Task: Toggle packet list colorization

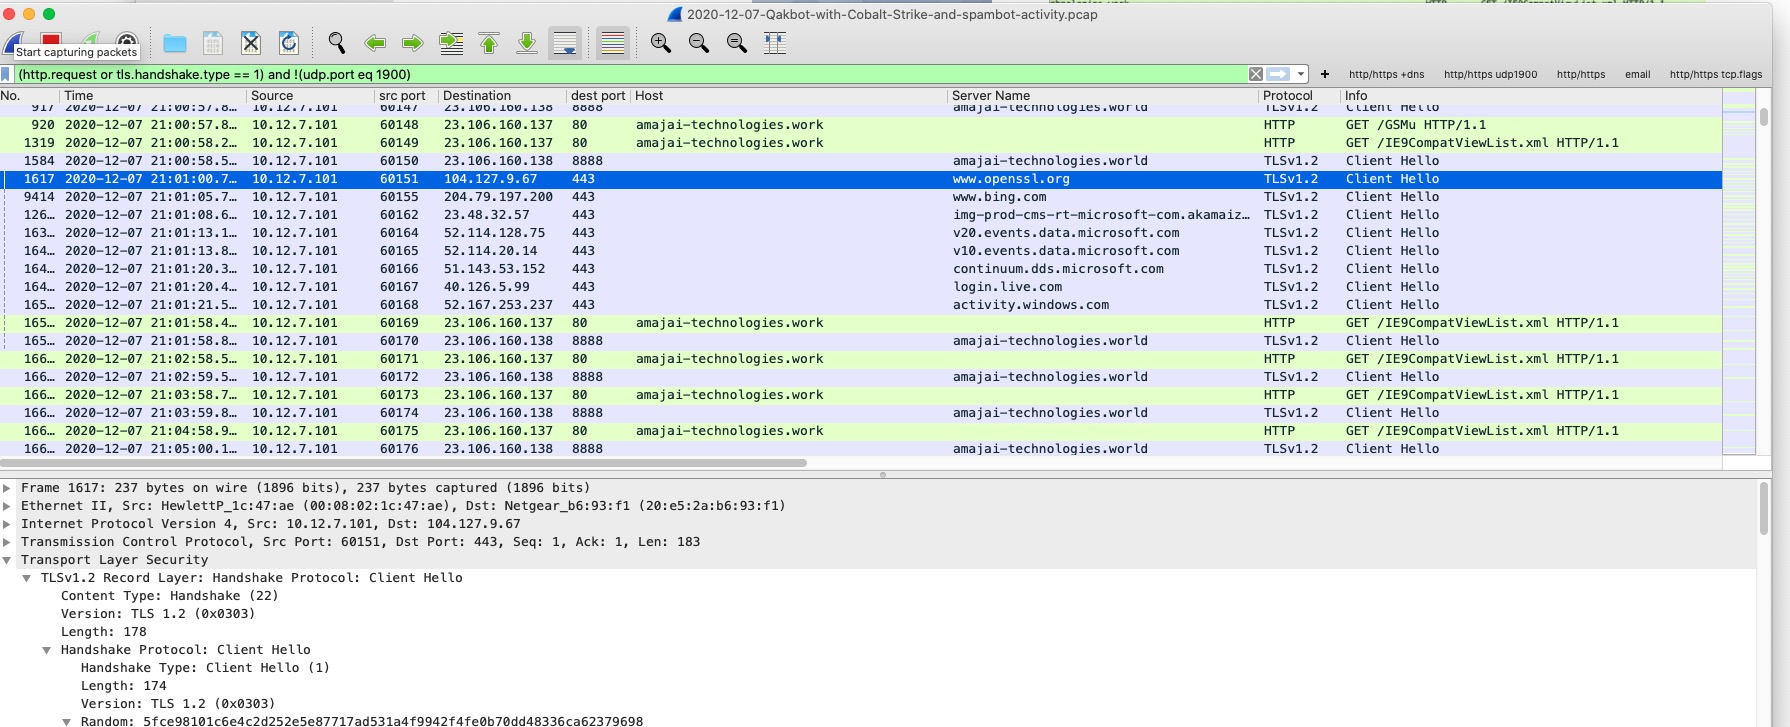Action: 612,43
